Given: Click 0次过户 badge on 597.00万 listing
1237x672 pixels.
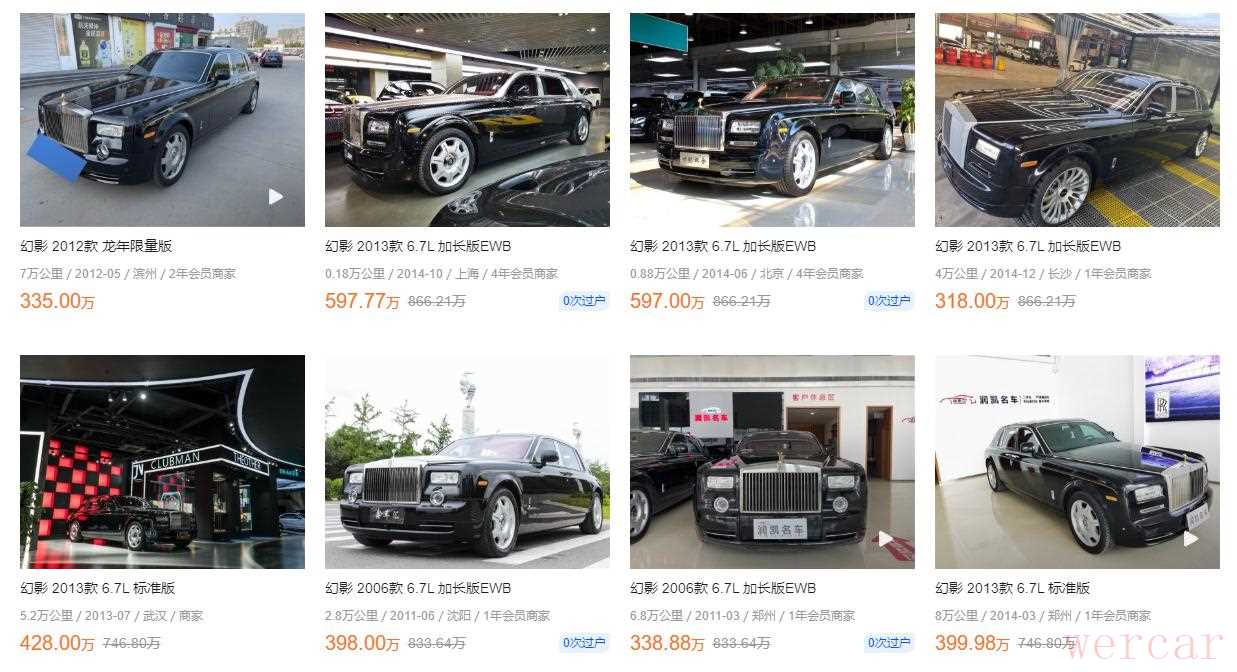Looking at the screenshot, I should pyautogui.click(x=889, y=301).
